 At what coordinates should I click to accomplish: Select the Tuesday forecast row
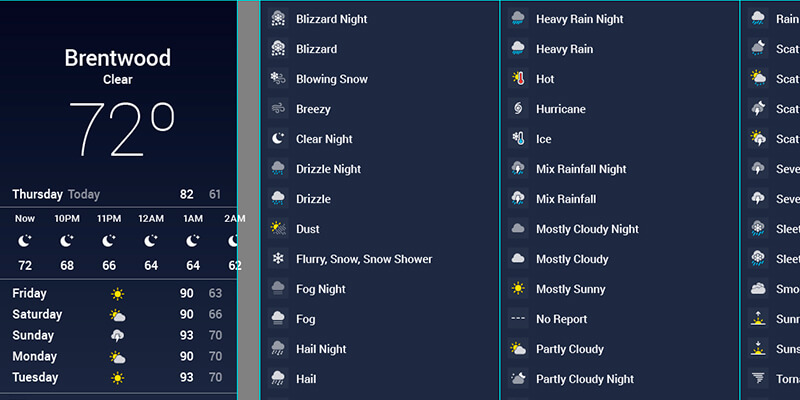coord(118,378)
